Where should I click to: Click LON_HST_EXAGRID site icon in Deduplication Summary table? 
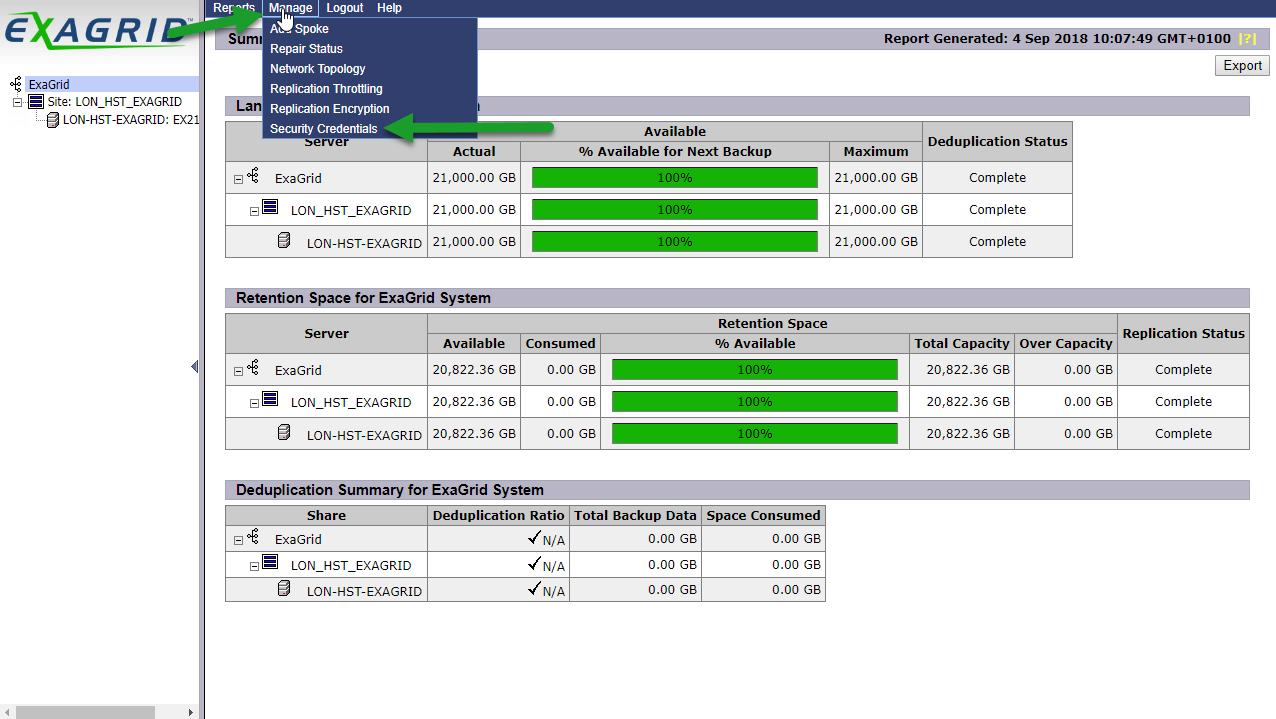coord(269,562)
